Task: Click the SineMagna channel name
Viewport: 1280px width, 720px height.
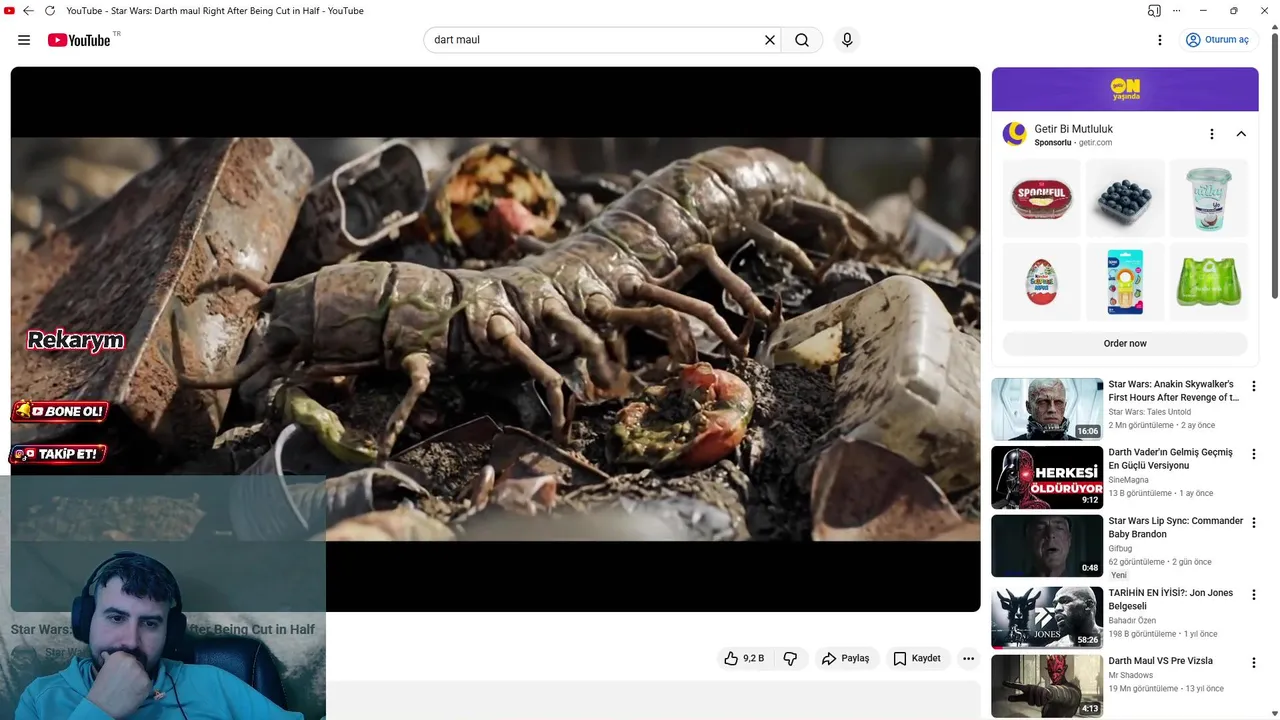Action: (x=1128, y=480)
